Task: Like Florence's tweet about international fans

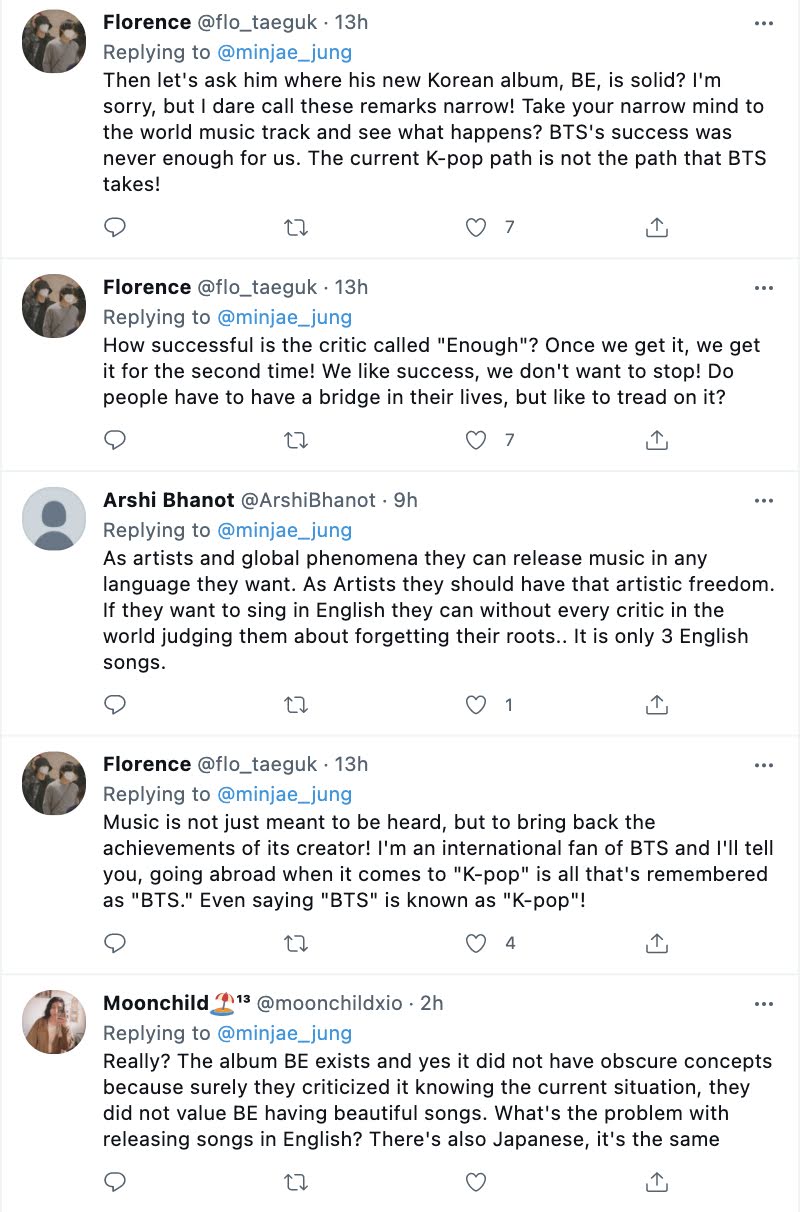Action: [477, 943]
